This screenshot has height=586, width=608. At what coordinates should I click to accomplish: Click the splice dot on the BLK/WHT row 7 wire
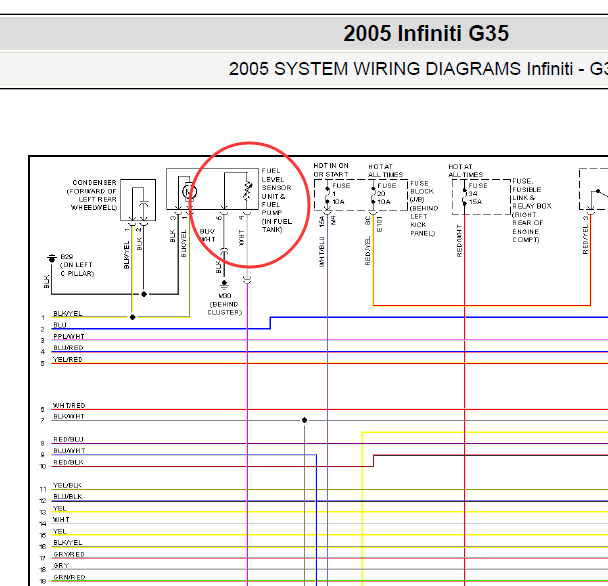304,420
